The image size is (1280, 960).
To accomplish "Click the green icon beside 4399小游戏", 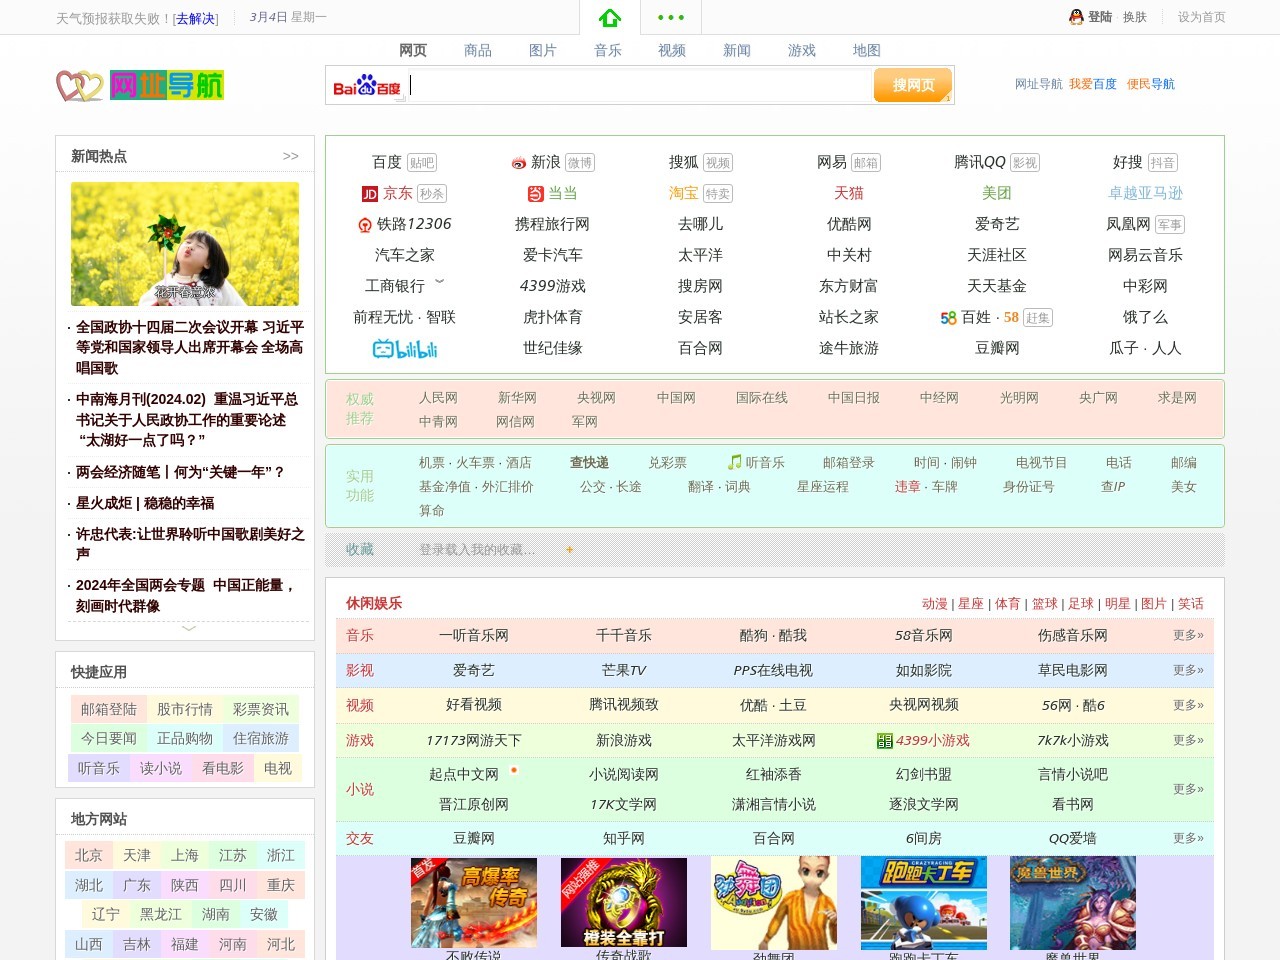I will 884,740.
